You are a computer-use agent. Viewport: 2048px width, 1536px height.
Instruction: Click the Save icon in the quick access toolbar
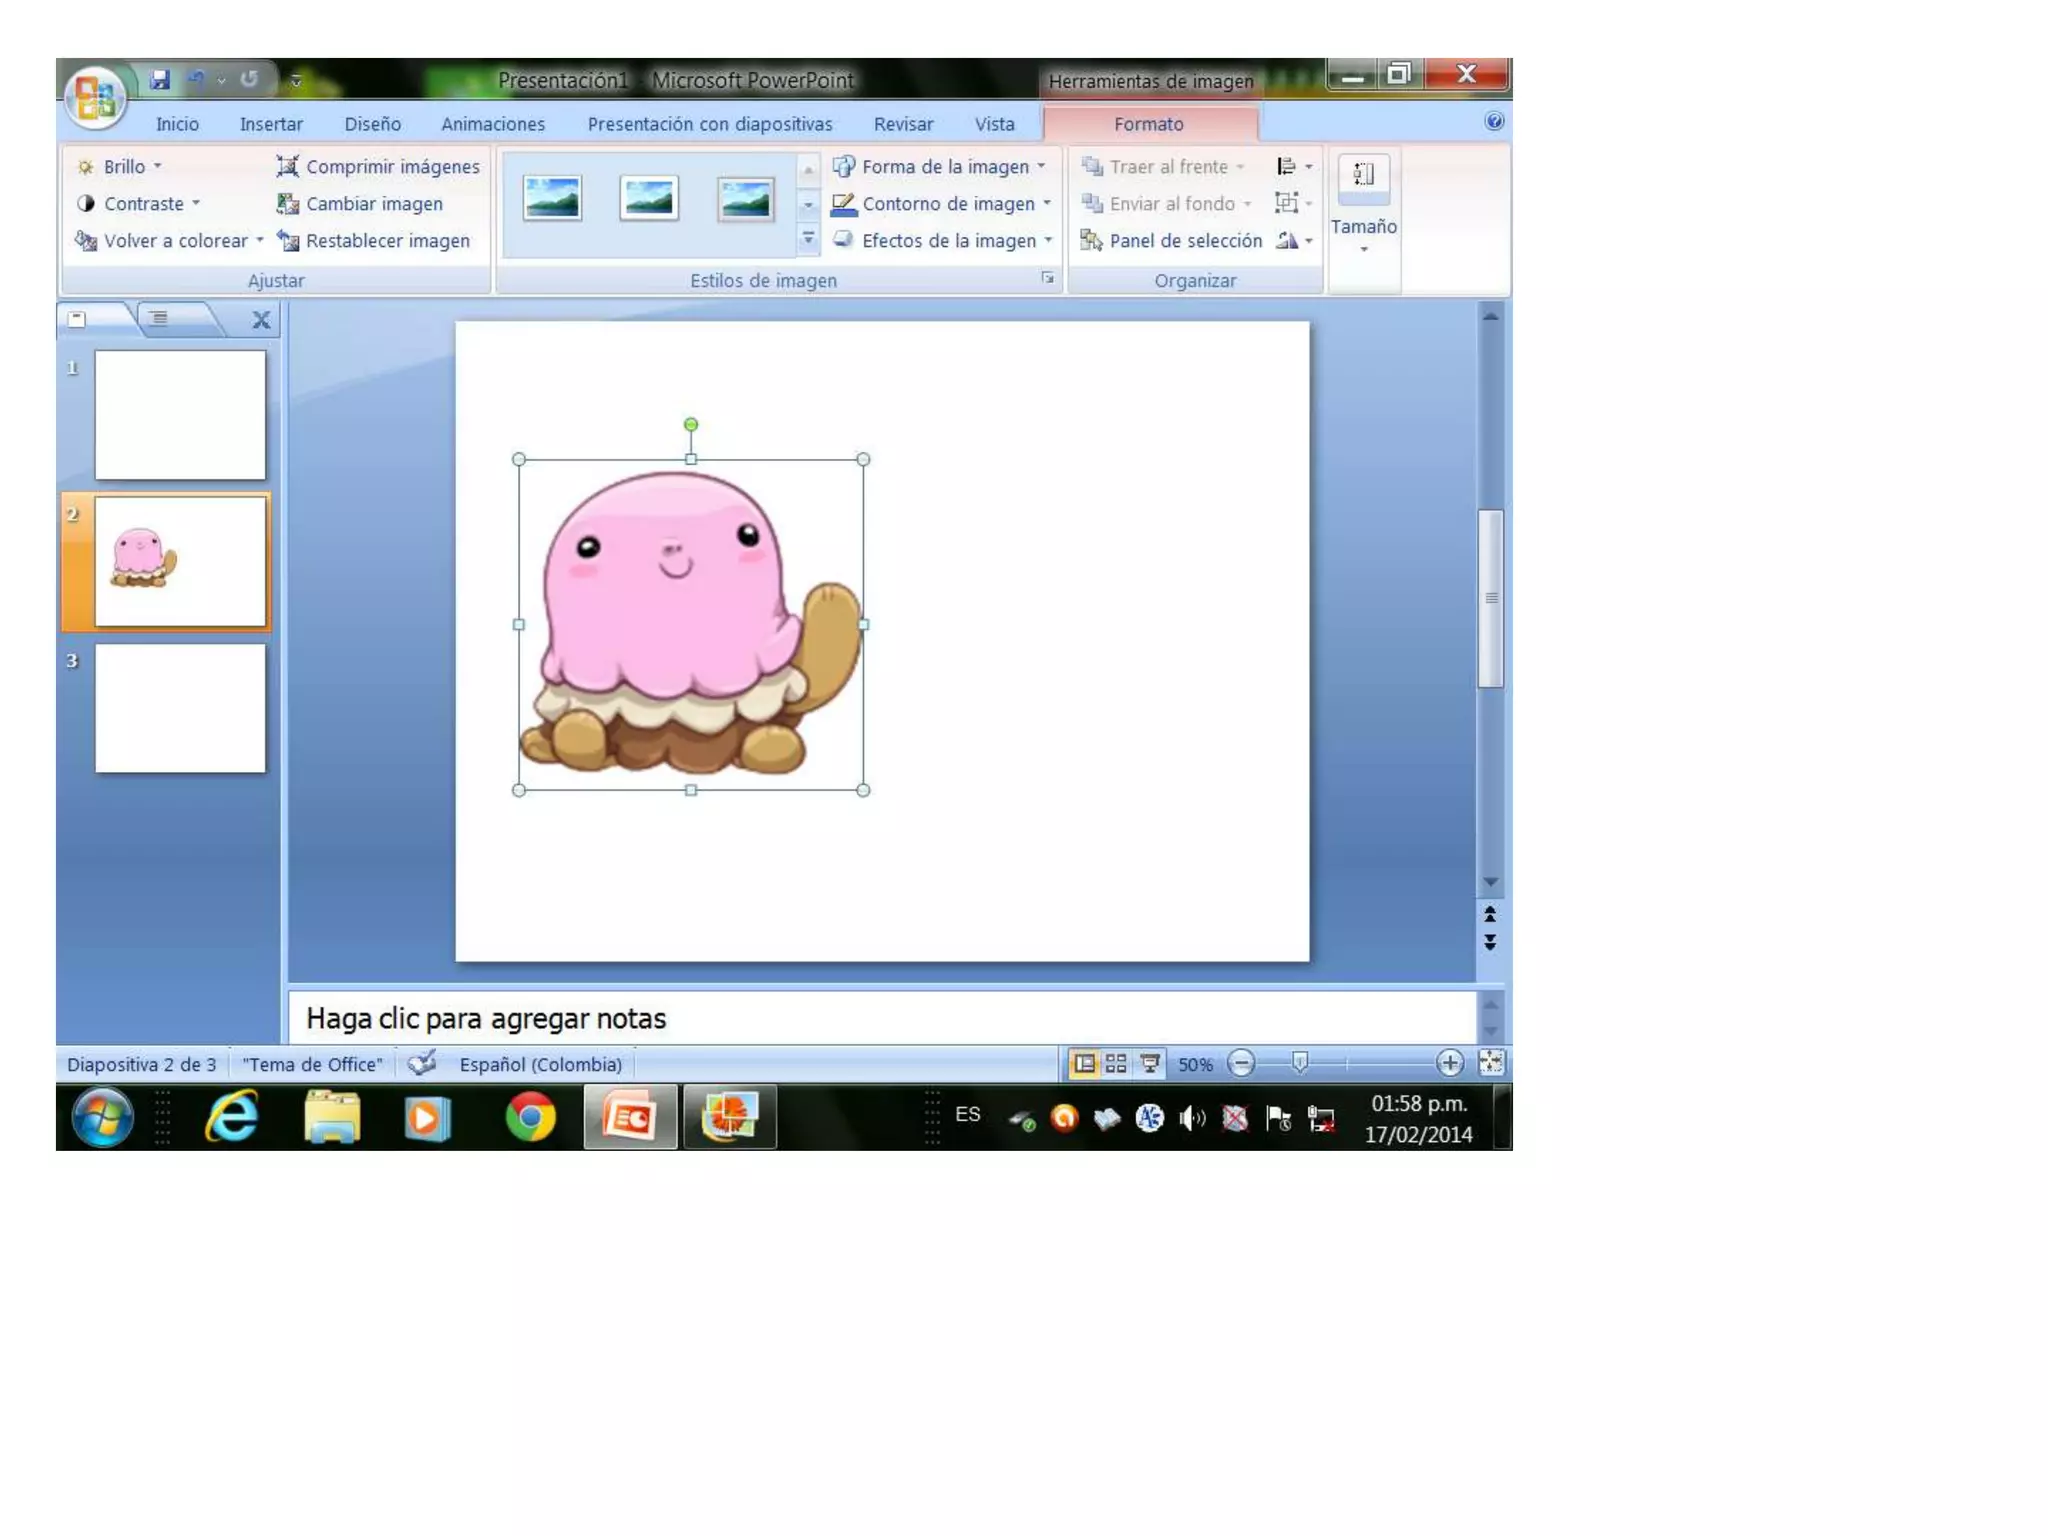160,80
